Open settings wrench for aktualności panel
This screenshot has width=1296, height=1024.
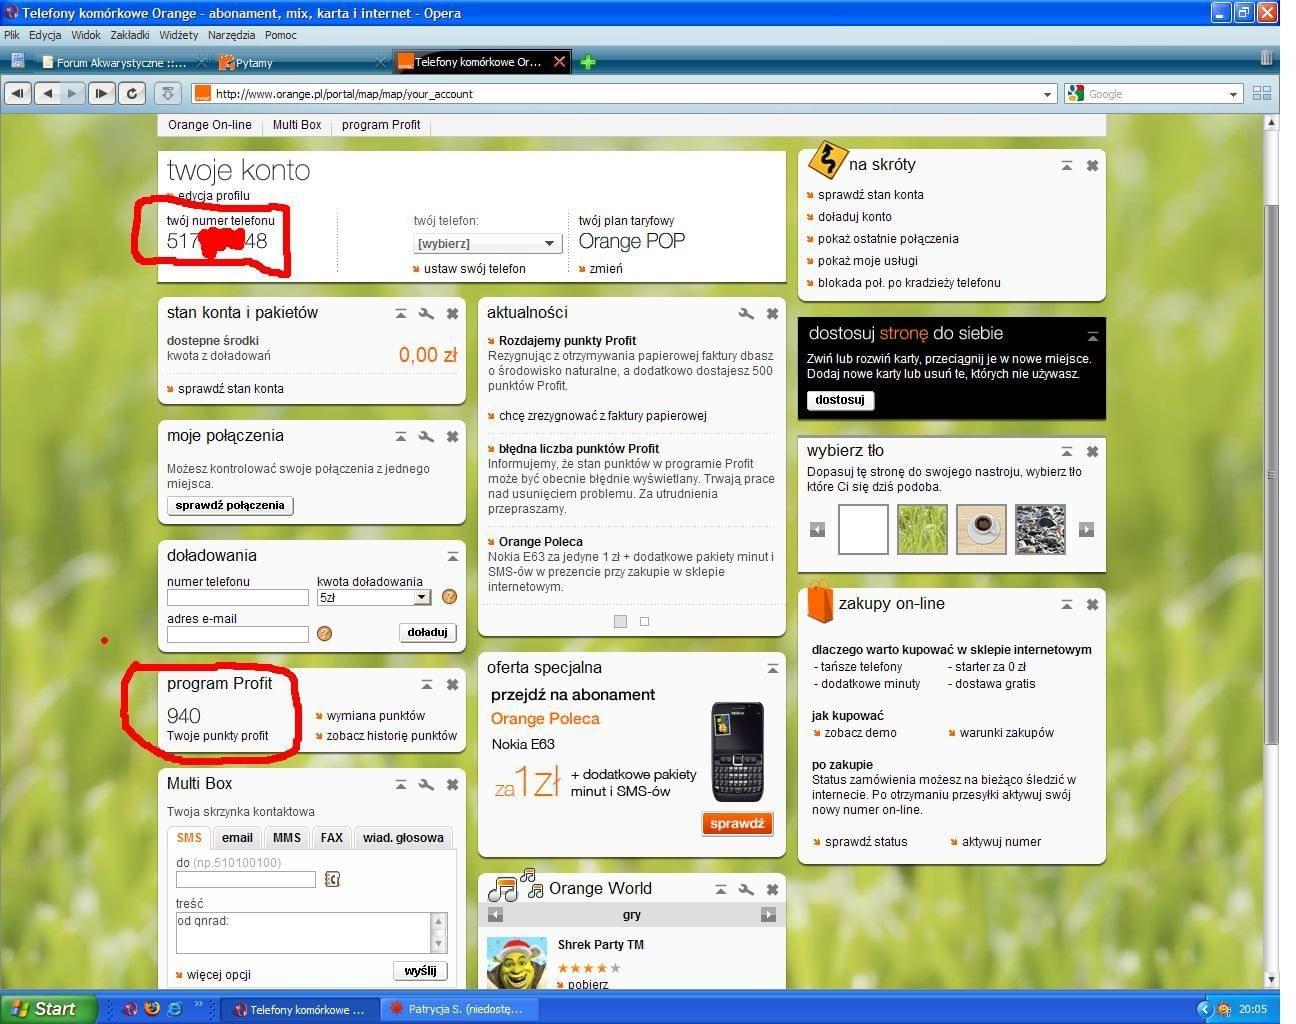(x=746, y=314)
